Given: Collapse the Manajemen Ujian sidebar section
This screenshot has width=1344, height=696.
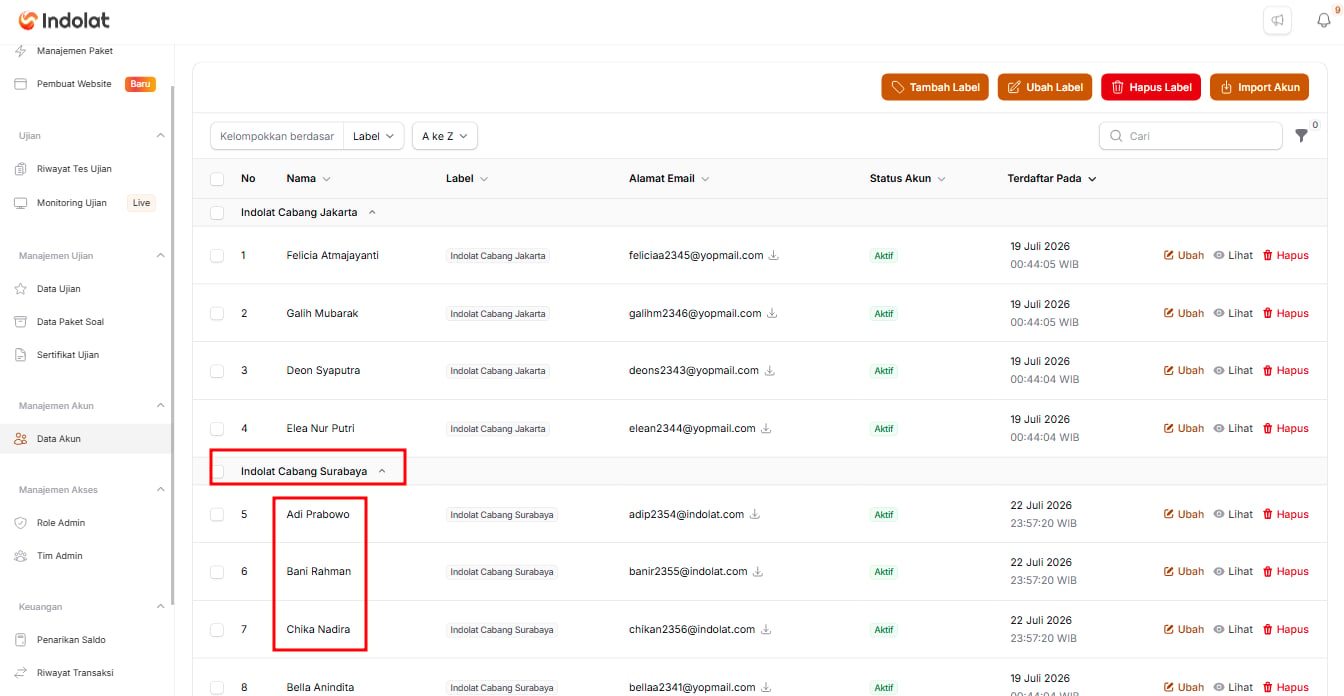Looking at the screenshot, I should coord(161,256).
